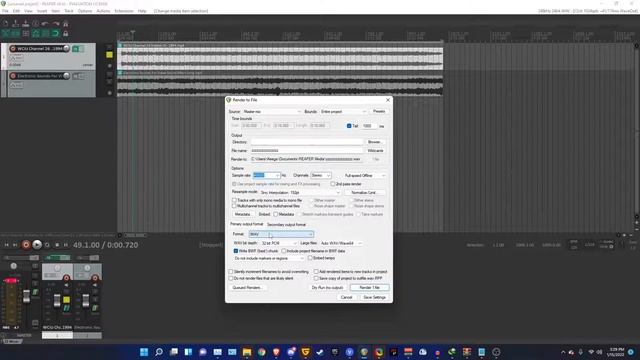
Task: Toggle auto-crossfade toolbar icon
Action: point(6,33)
